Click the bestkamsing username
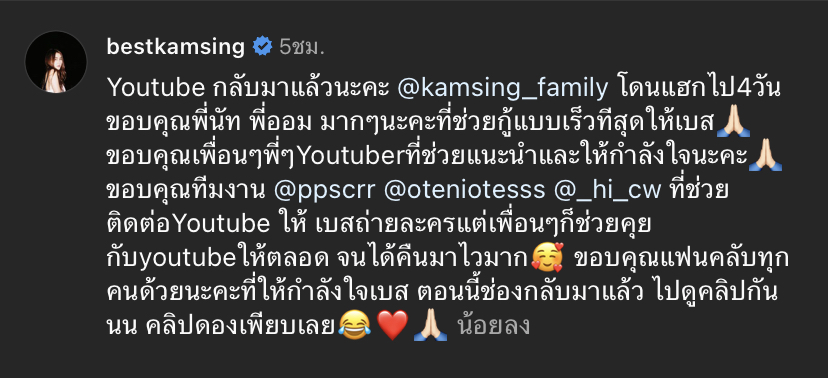Image resolution: width=828 pixels, height=378 pixels. (x=176, y=48)
